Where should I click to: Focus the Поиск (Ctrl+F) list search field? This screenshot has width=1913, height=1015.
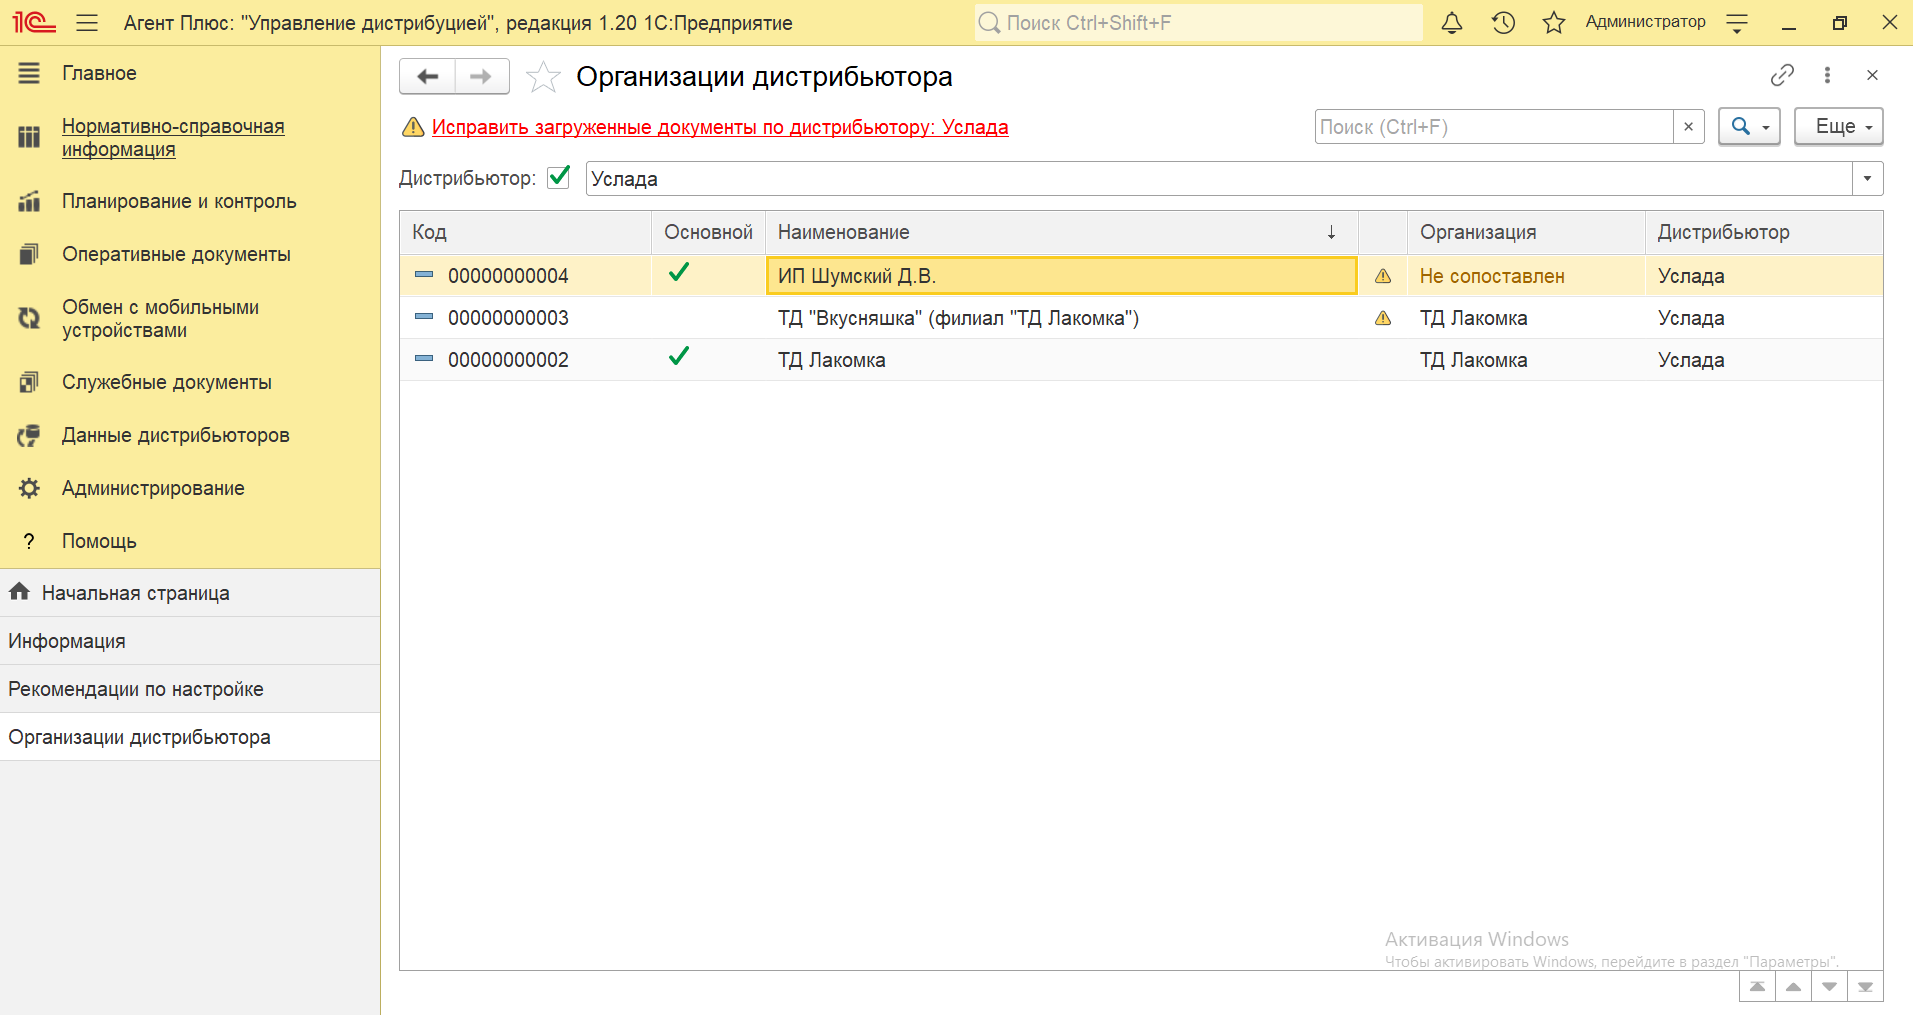point(1494,127)
